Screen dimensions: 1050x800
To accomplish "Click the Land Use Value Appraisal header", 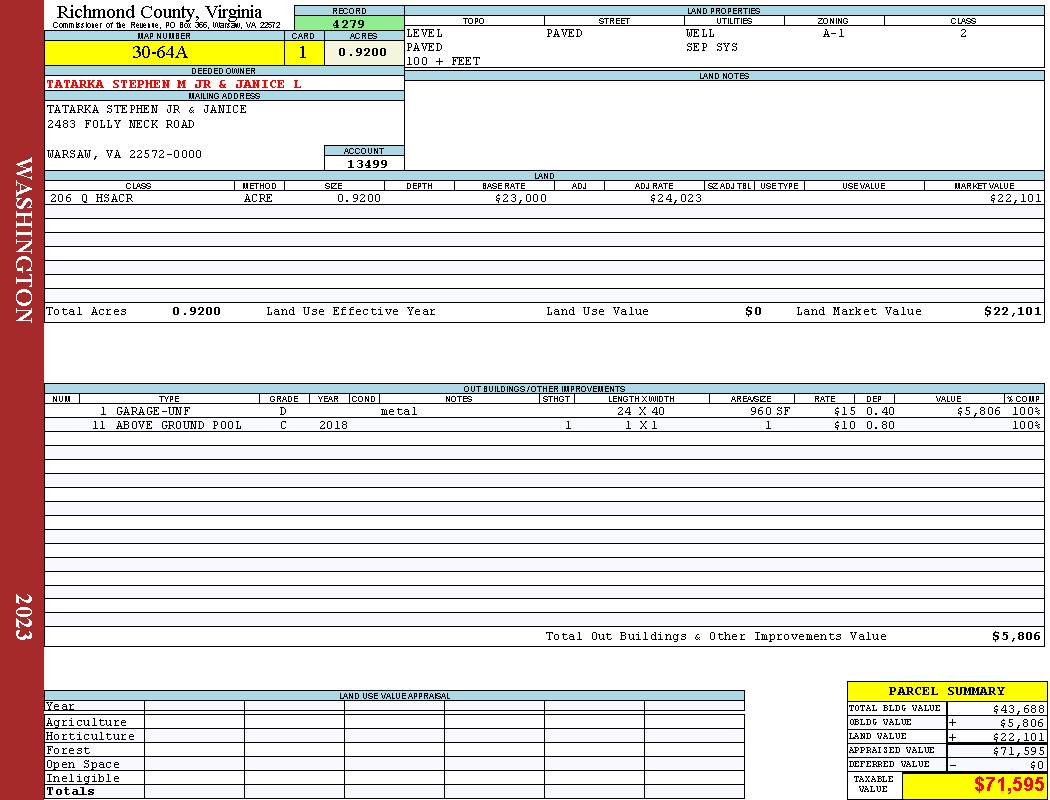I will 394,696.
